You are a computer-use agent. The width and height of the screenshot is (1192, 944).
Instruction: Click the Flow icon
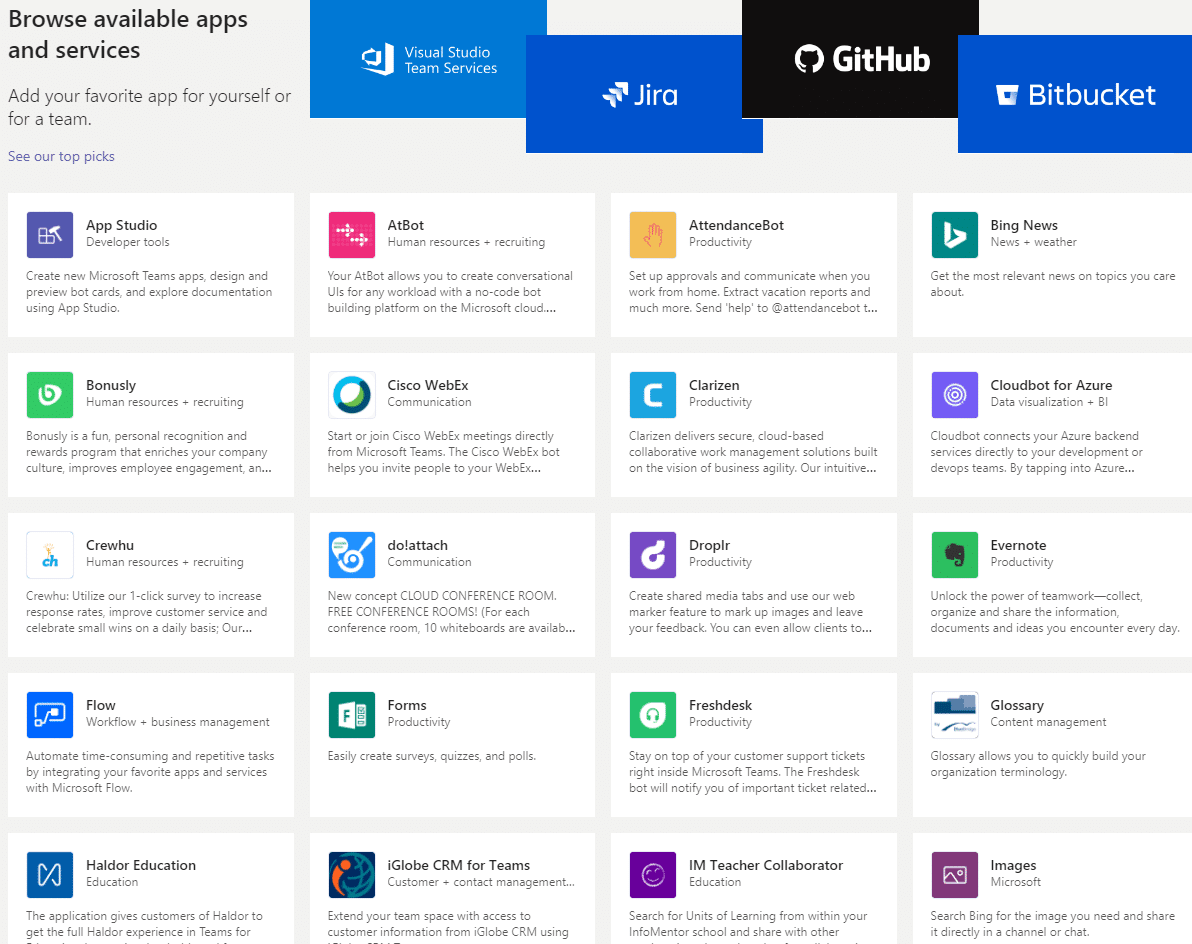tap(49, 714)
